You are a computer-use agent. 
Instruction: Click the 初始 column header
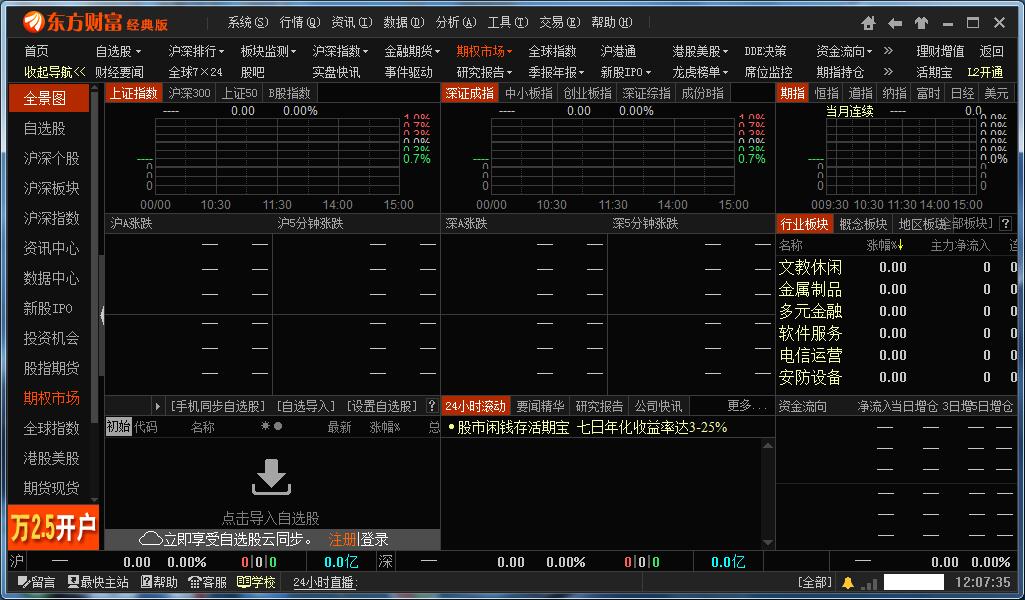(118, 427)
